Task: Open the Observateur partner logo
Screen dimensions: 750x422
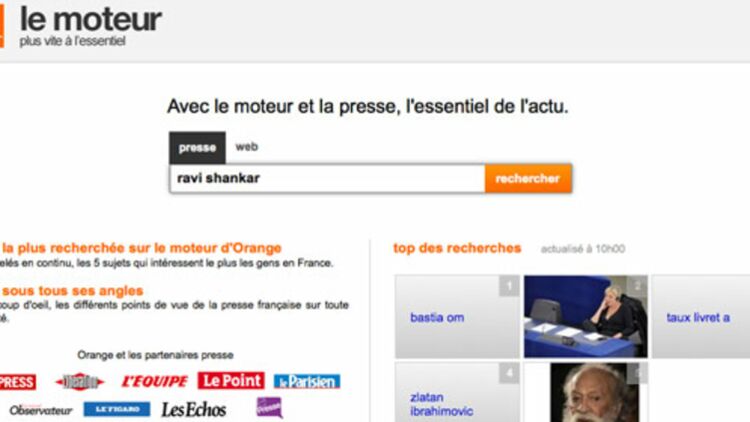Action: (x=41, y=410)
